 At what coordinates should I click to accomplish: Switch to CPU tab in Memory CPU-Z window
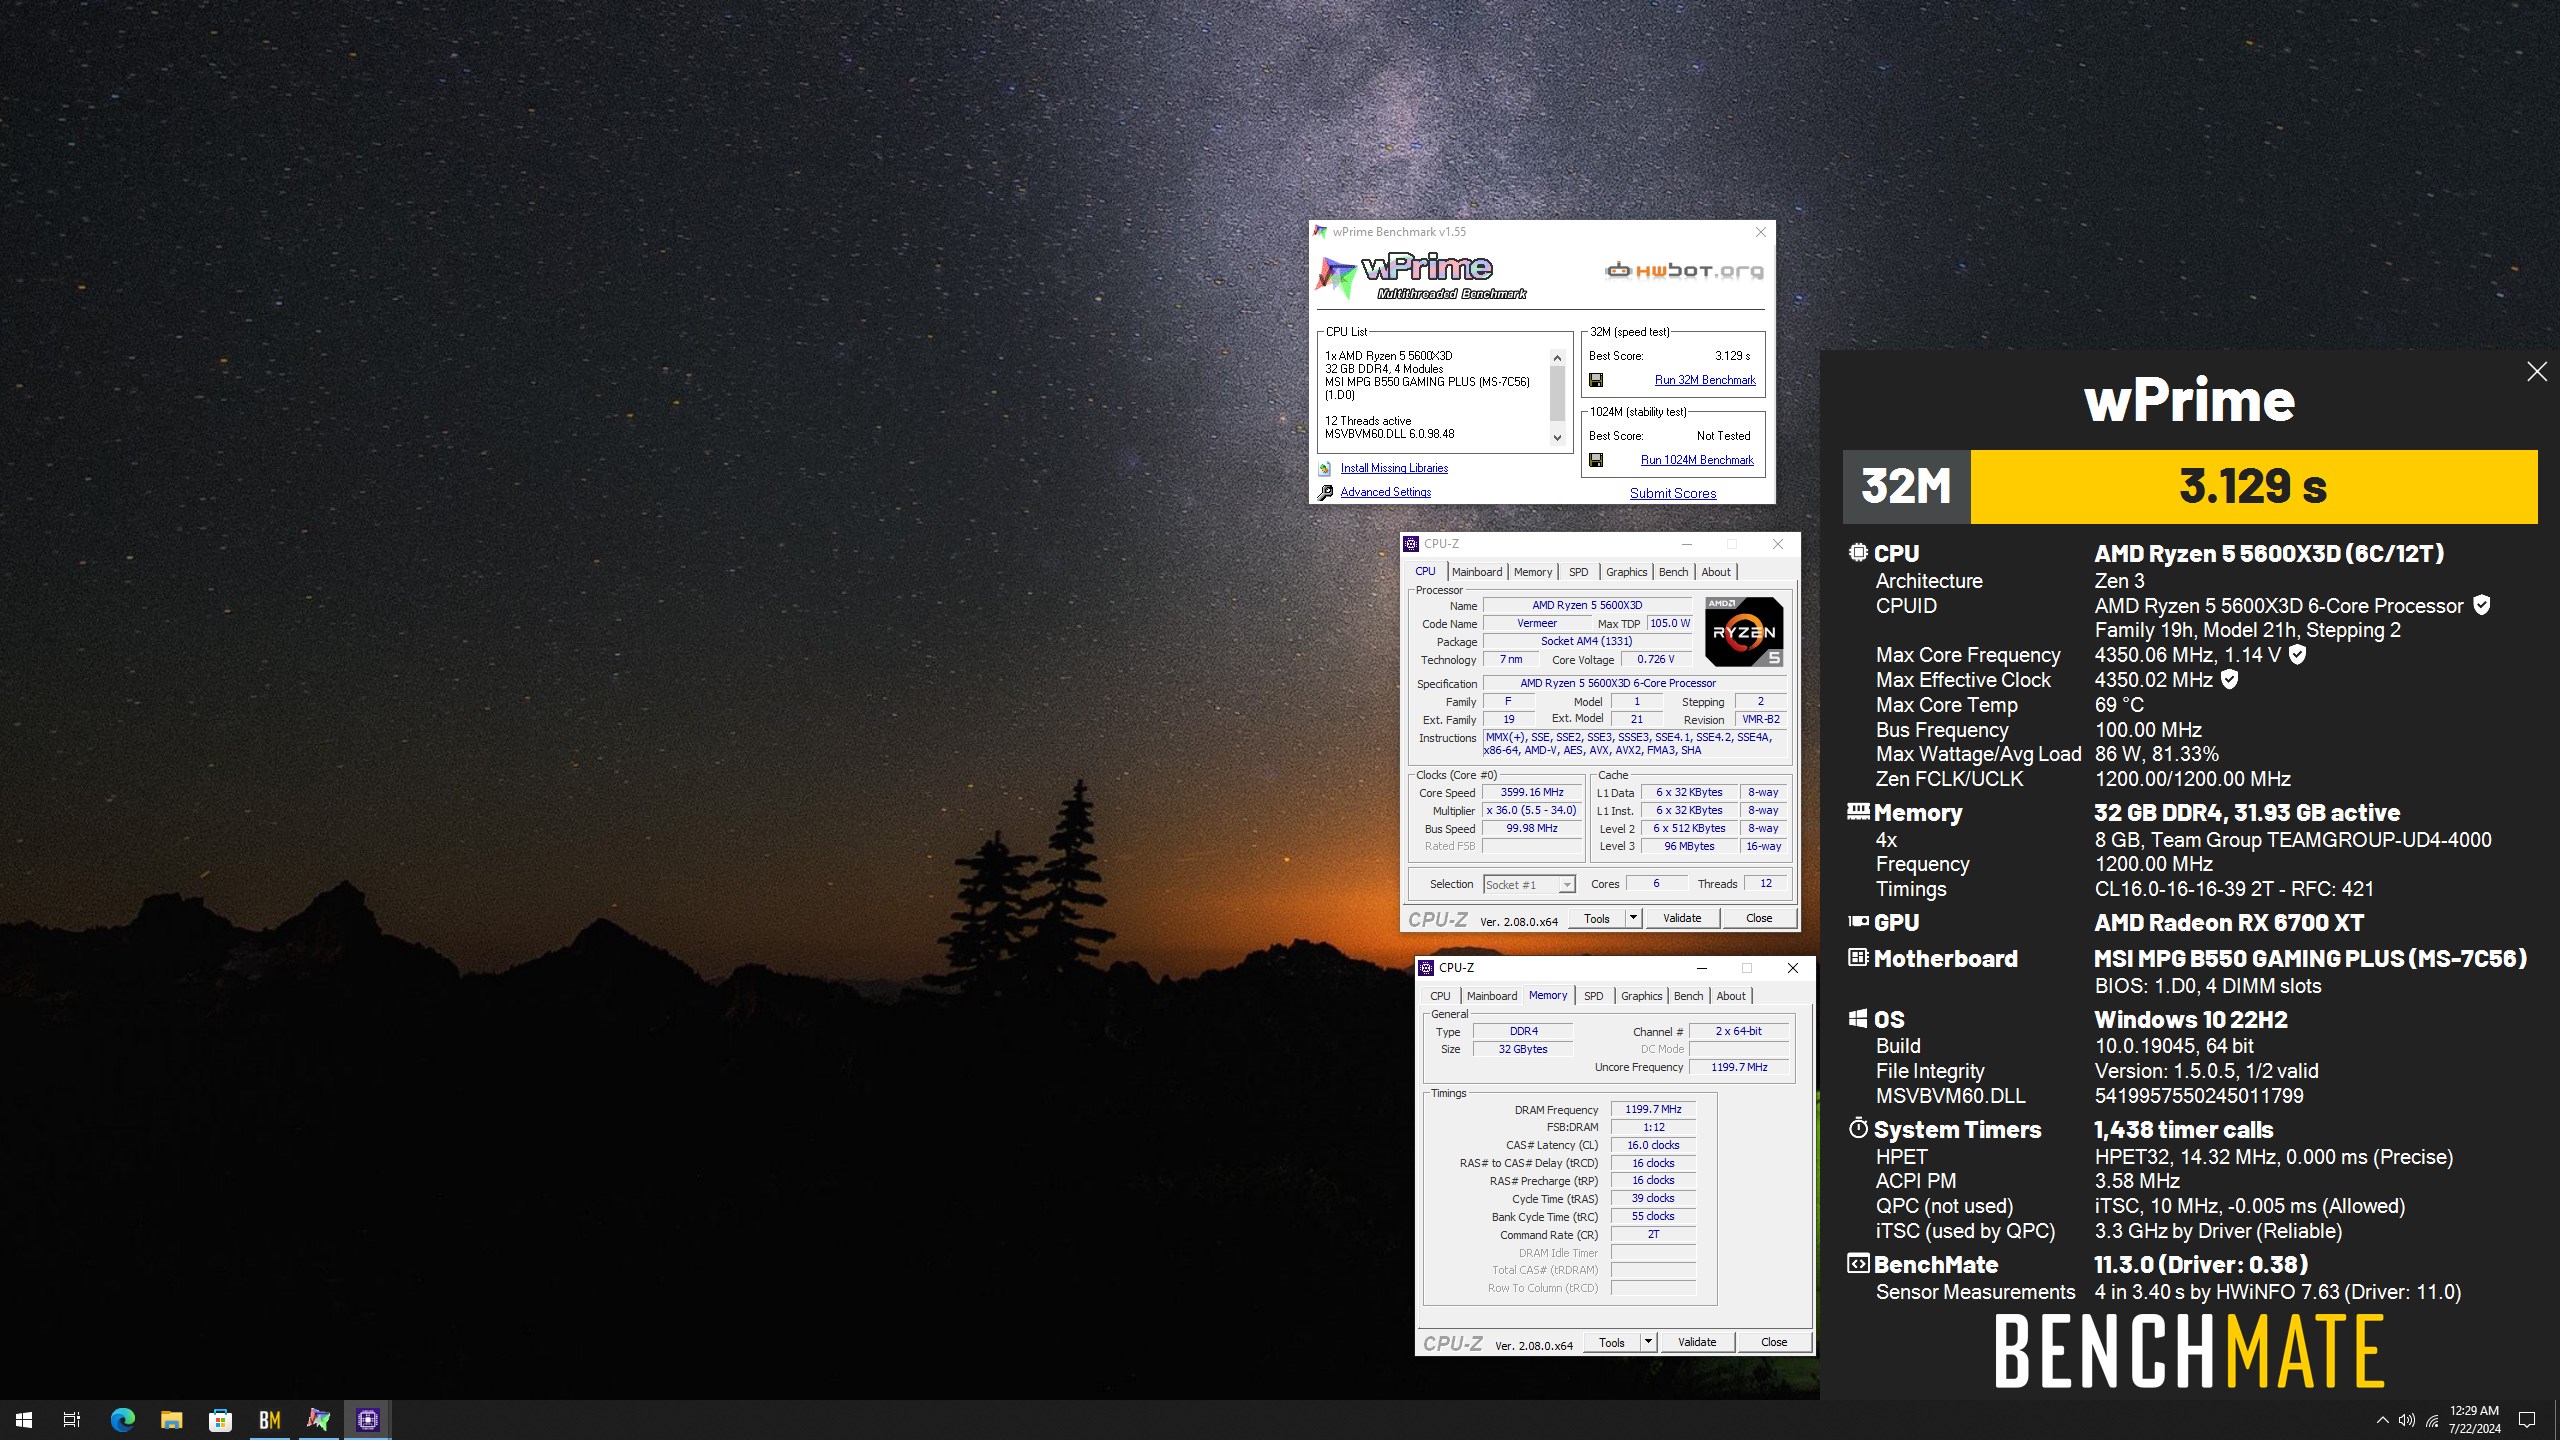pos(1440,996)
